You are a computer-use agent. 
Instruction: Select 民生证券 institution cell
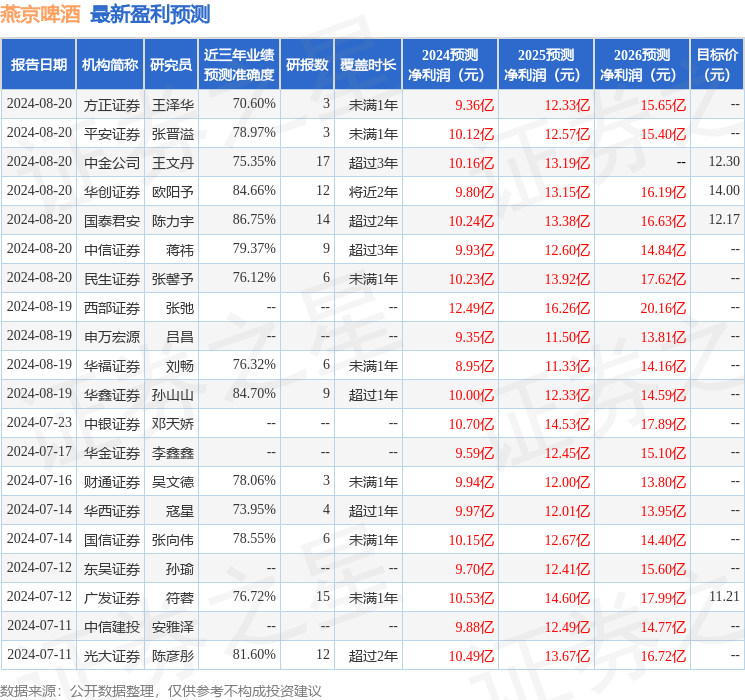pyautogui.click(x=112, y=279)
